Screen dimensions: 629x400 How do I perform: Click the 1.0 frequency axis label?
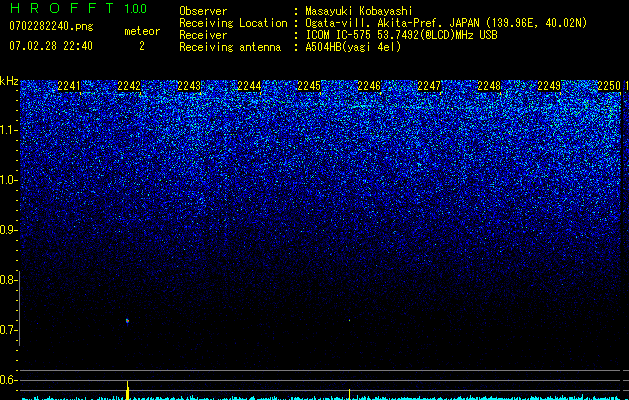tap(8, 180)
